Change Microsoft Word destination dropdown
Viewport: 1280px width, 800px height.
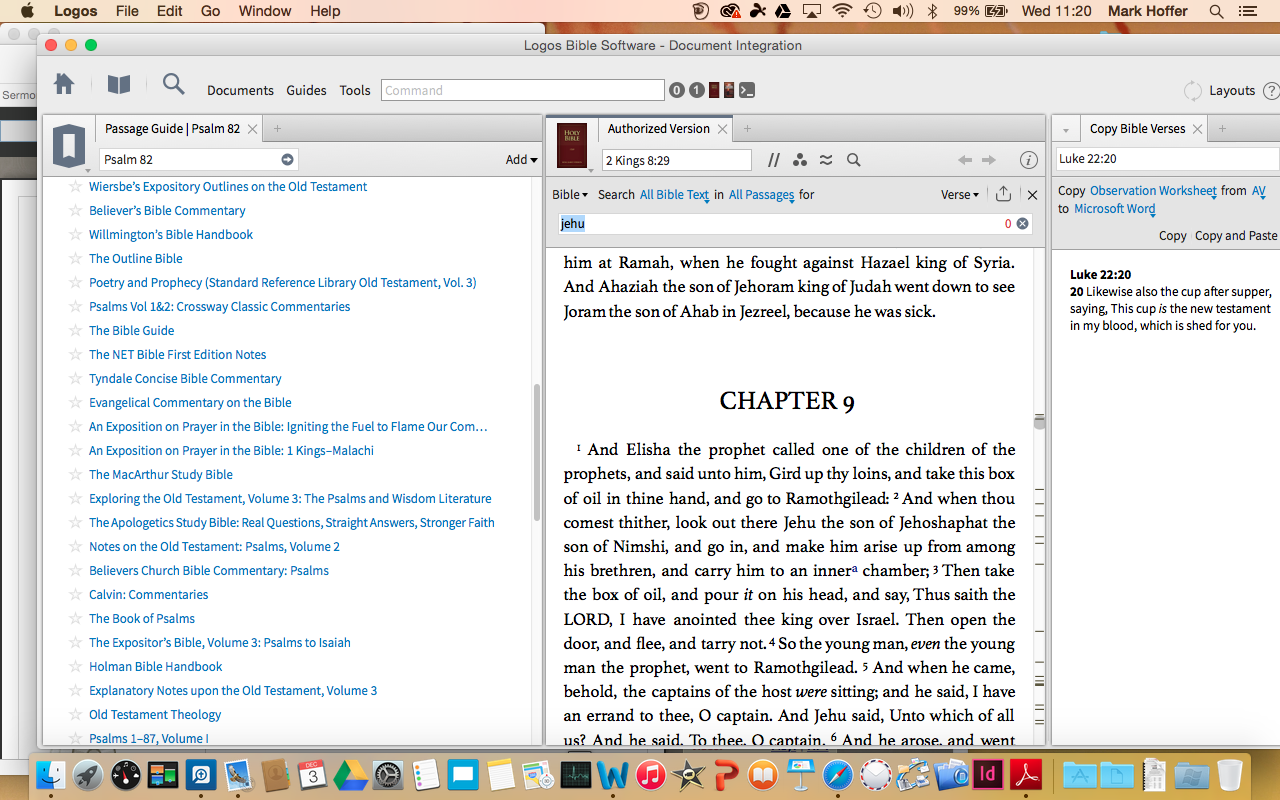click(x=1115, y=209)
